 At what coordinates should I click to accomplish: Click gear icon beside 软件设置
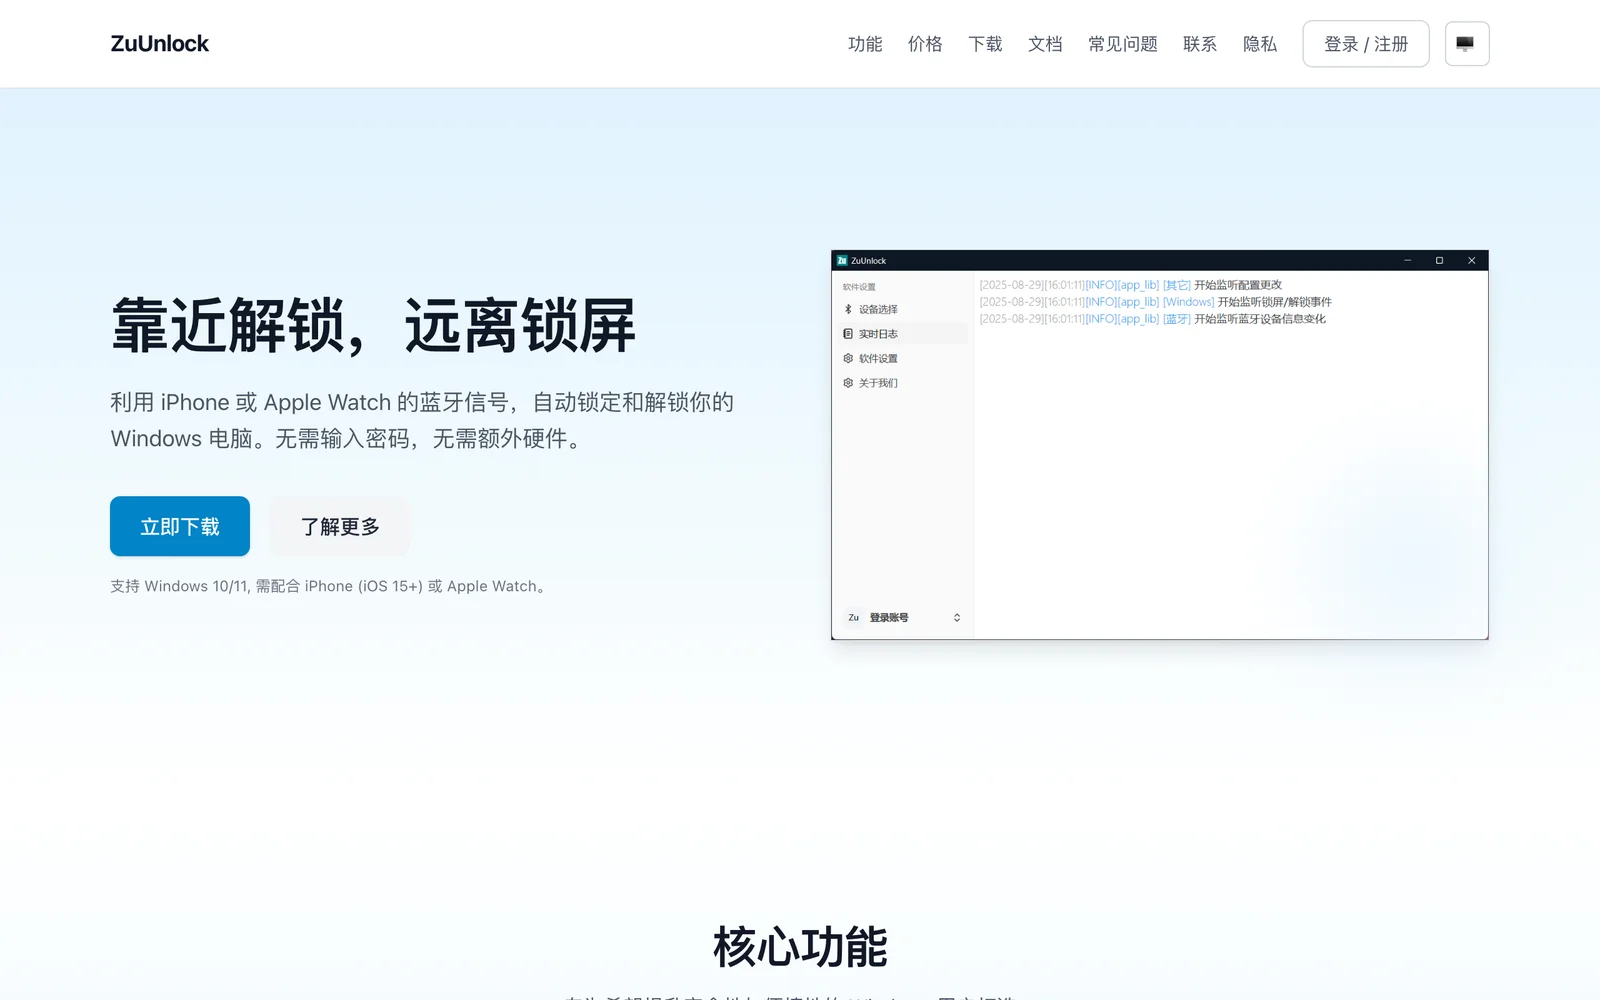click(x=848, y=358)
